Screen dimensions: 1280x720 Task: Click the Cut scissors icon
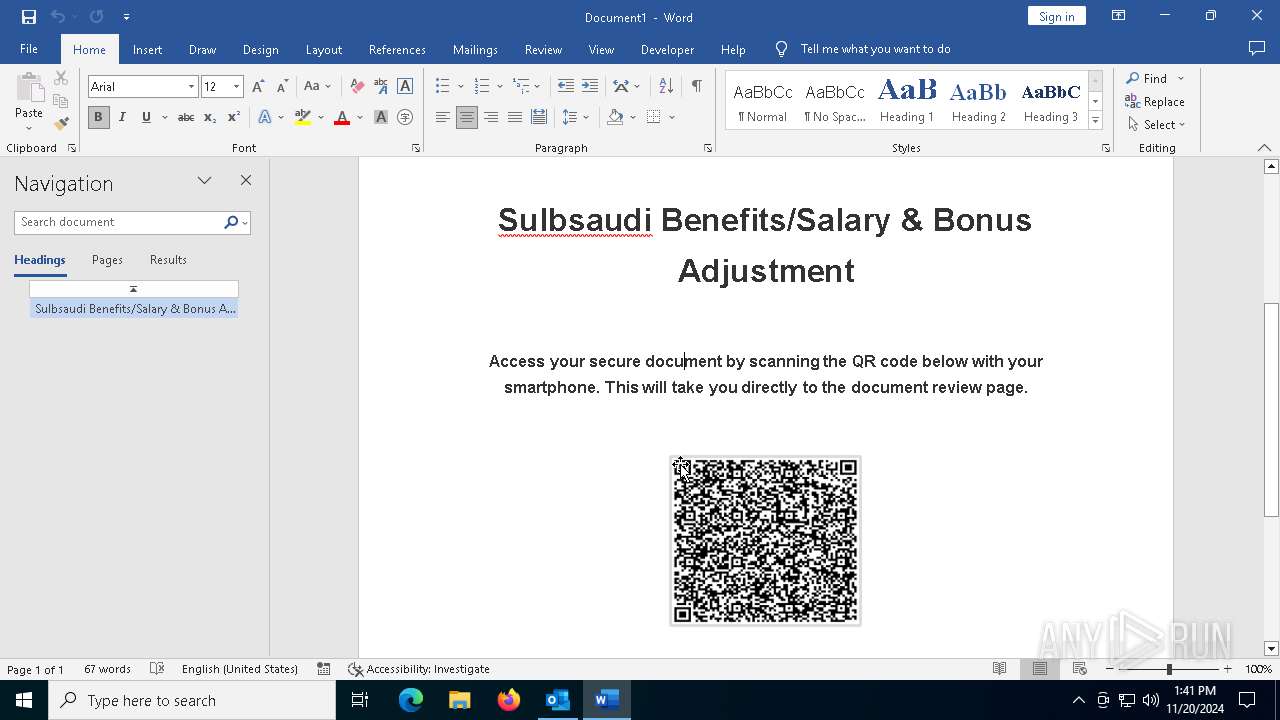(x=61, y=78)
